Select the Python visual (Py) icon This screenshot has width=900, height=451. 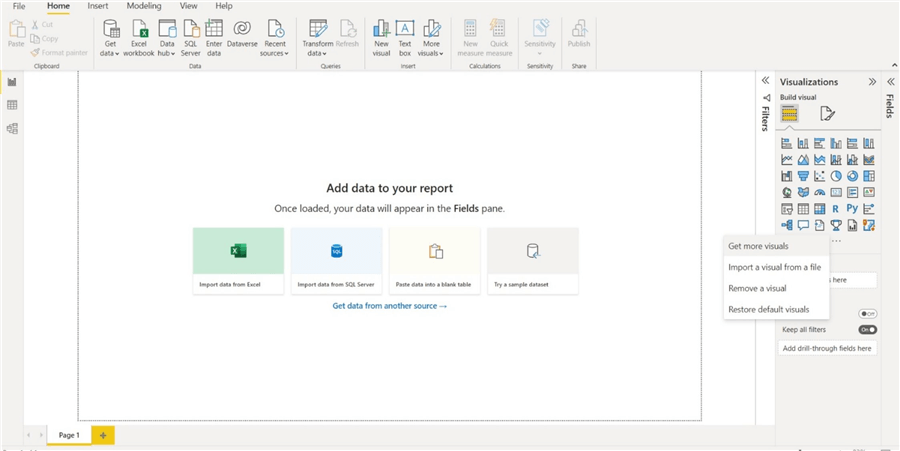pos(852,209)
